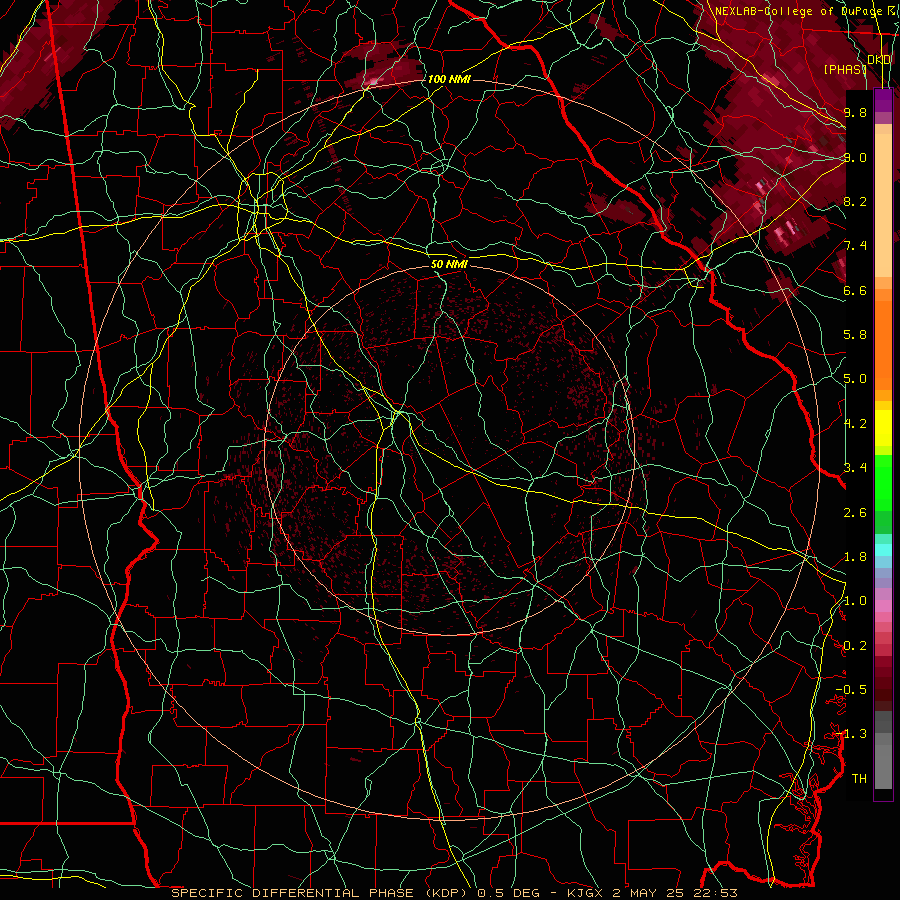Pick the dark orange segment of color bar
This screenshot has height=900, width=900.
coord(883,344)
